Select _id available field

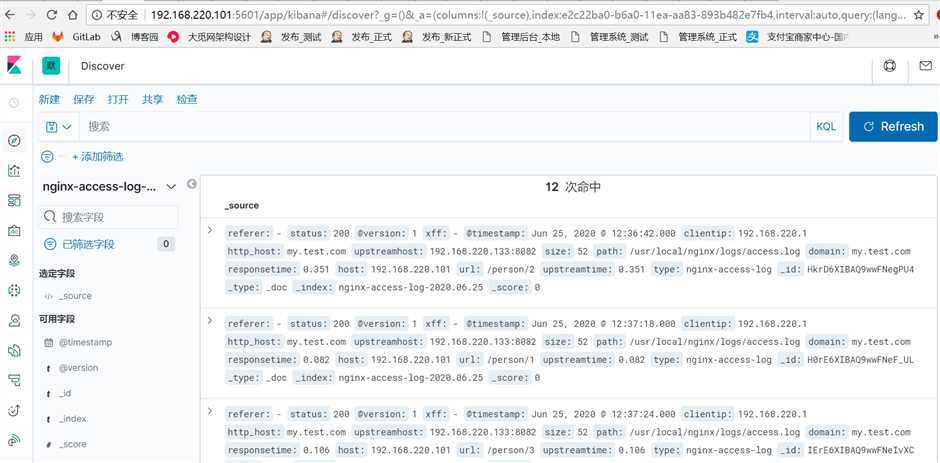65,393
